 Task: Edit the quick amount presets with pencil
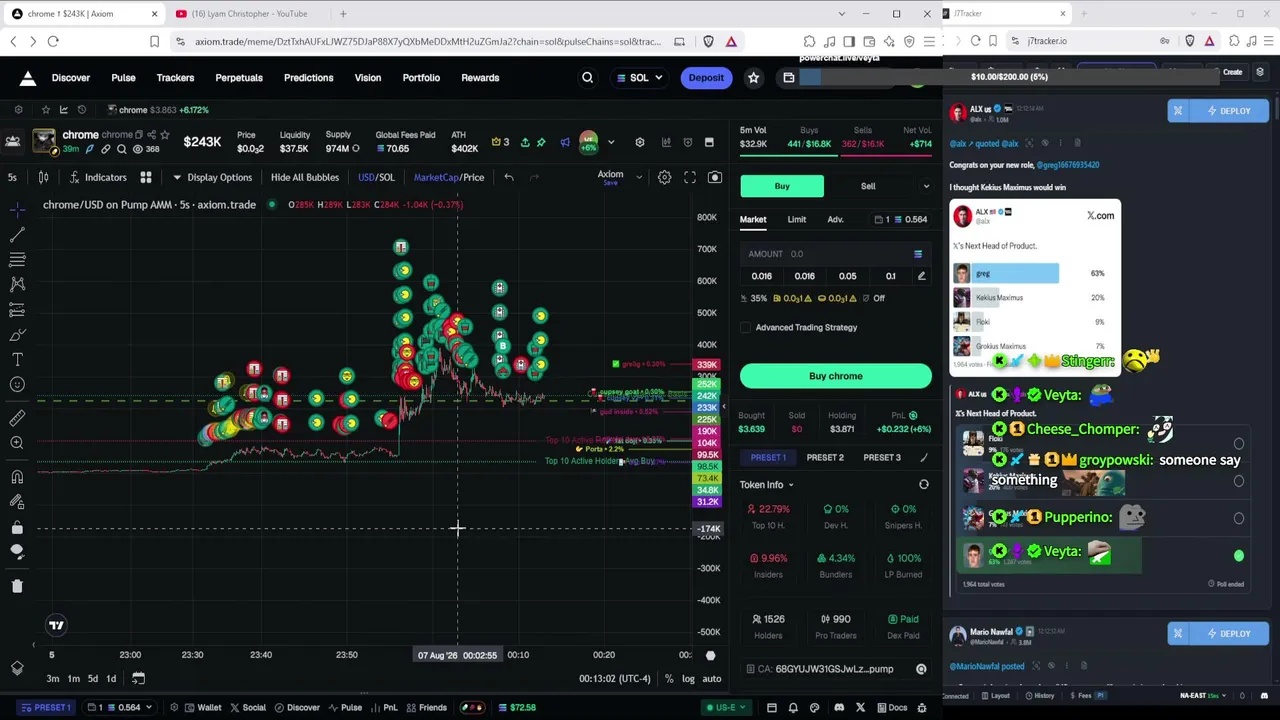pos(921,276)
